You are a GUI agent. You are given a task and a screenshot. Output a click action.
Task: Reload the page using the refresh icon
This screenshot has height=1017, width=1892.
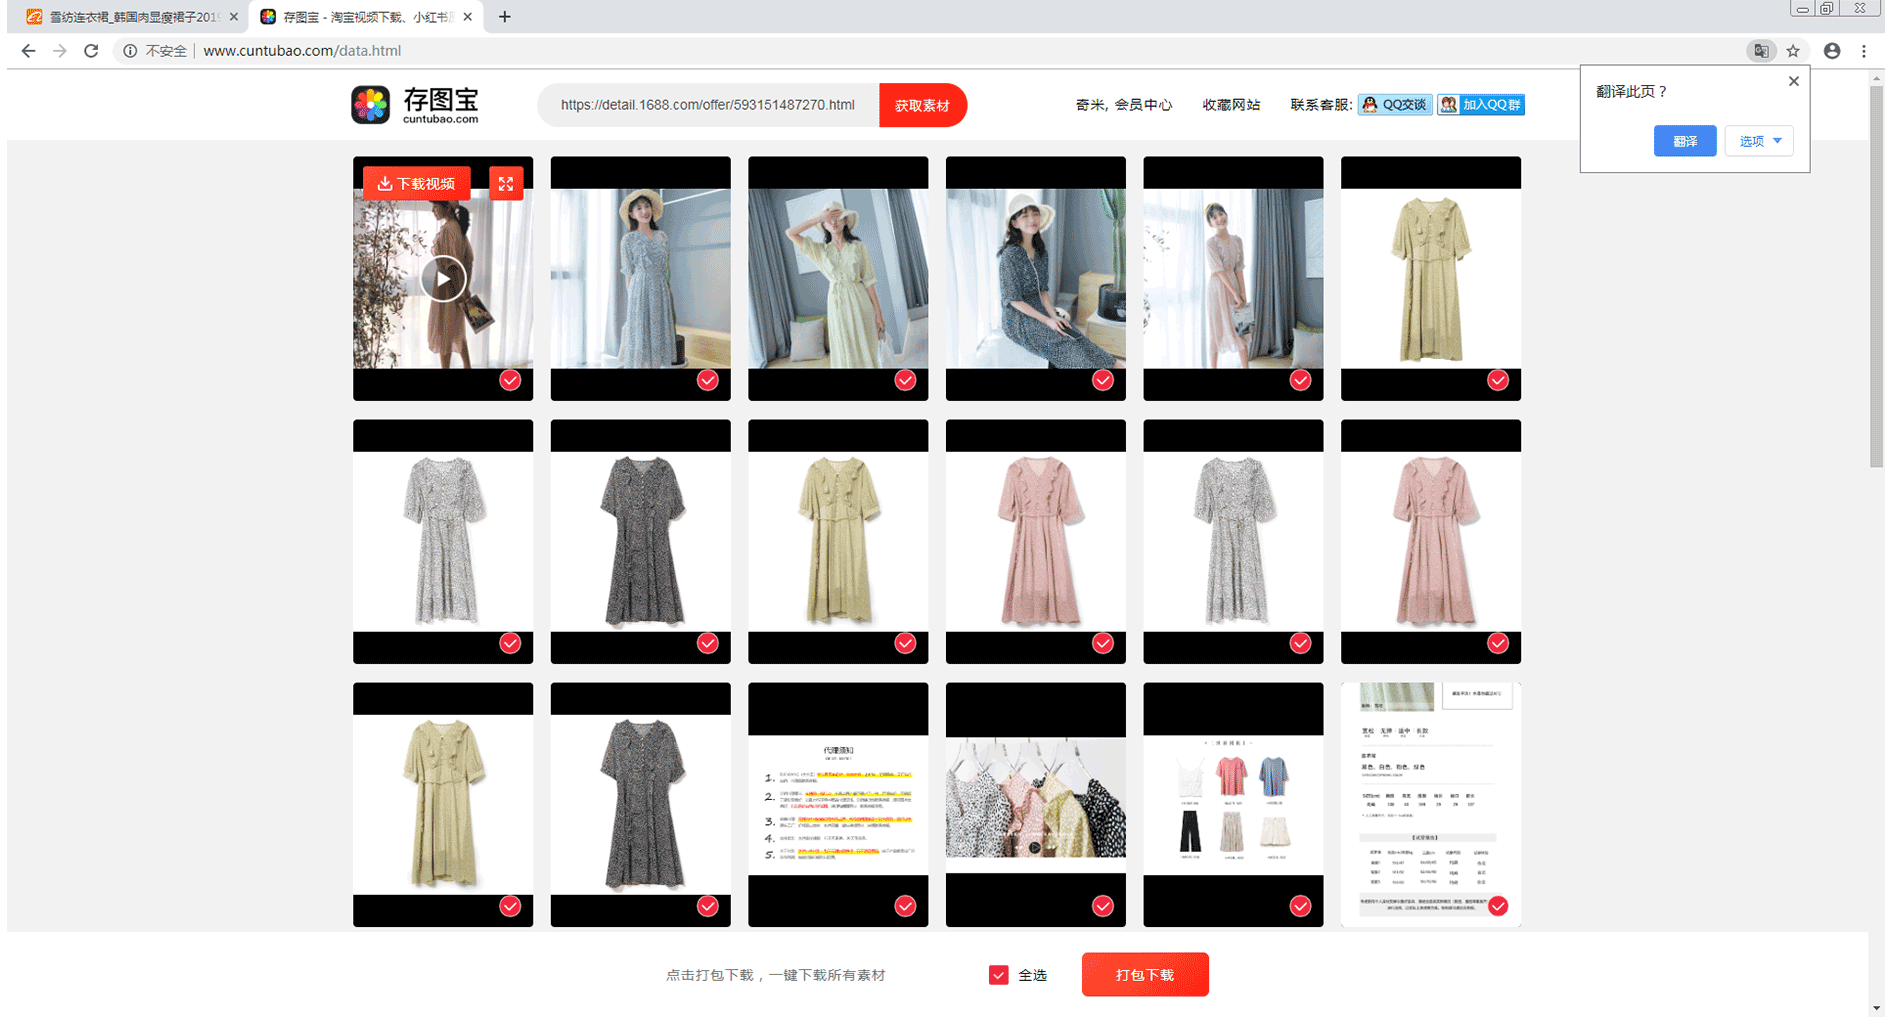pos(91,51)
